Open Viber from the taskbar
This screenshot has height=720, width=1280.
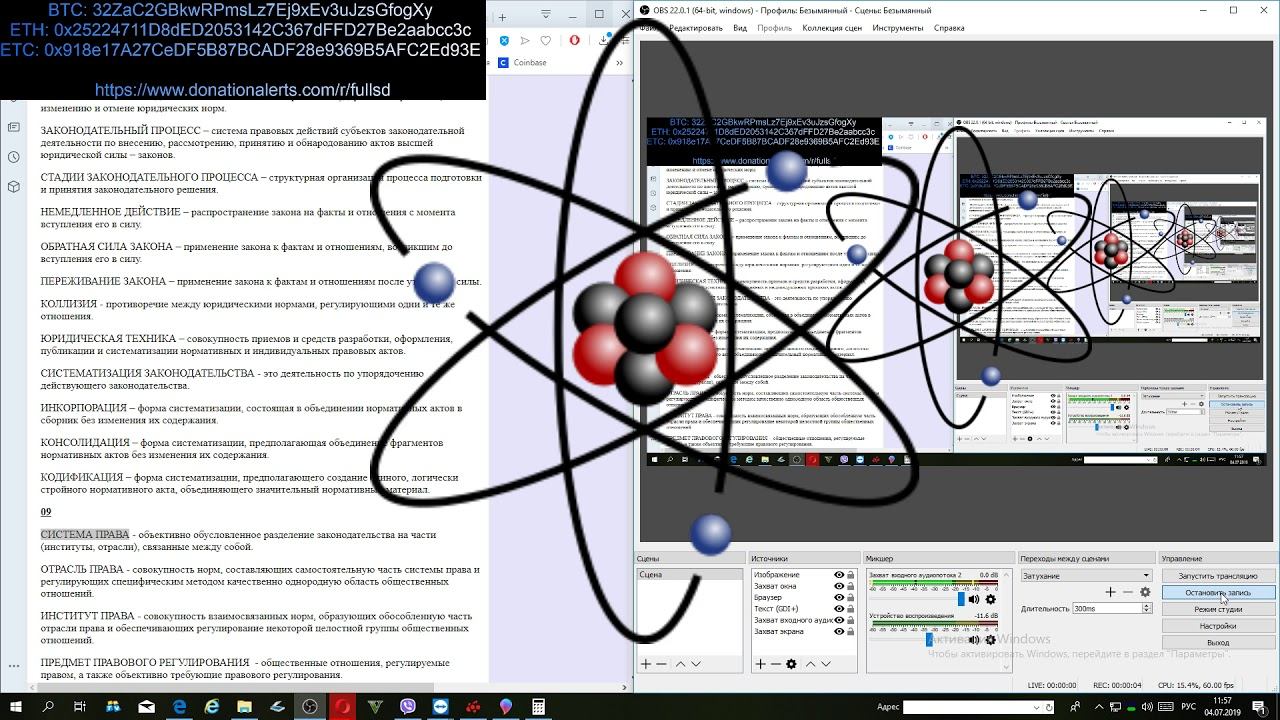(408, 707)
